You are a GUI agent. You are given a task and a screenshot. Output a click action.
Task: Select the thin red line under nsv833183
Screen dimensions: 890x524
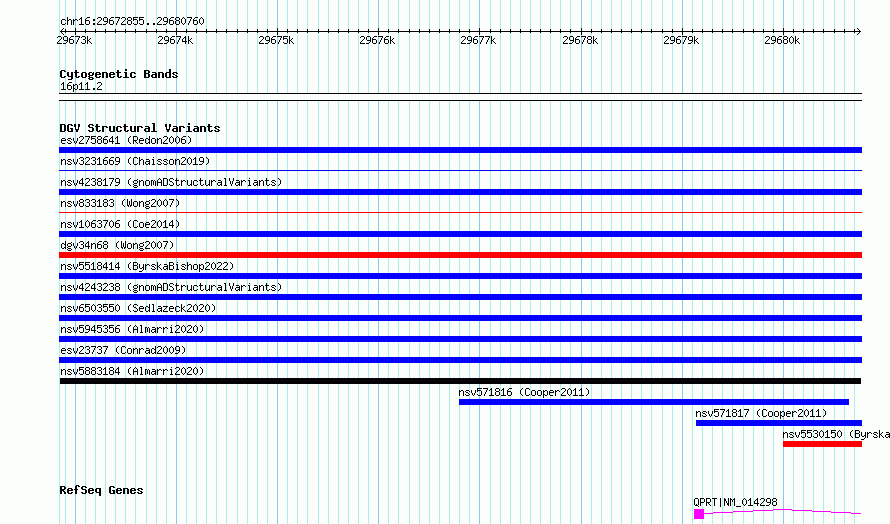click(x=460, y=212)
